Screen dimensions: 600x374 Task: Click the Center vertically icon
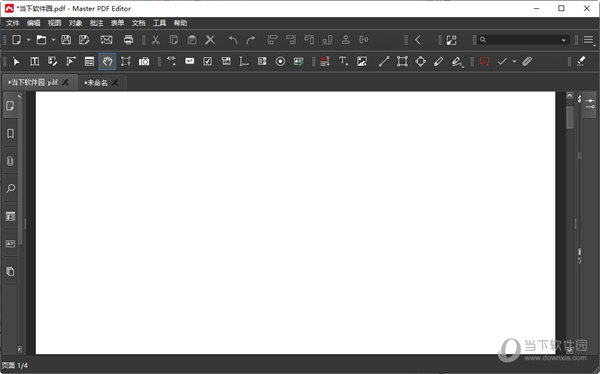364,40
